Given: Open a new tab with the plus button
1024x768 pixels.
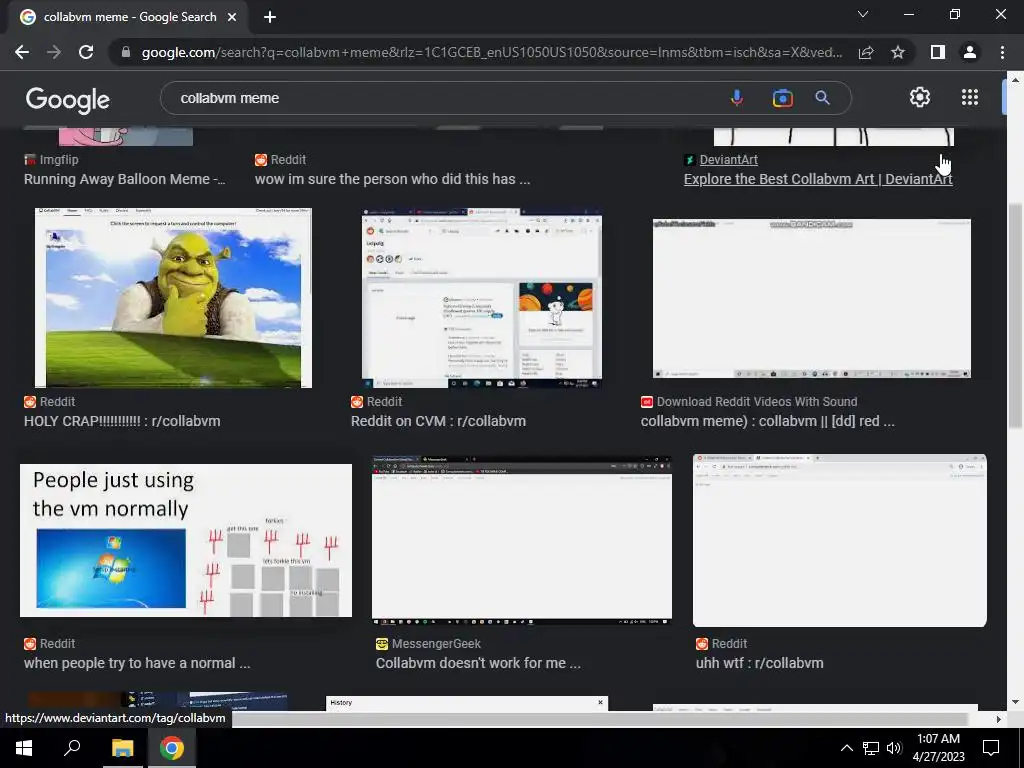Looking at the screenshot, I should click(x=270, y=17).
